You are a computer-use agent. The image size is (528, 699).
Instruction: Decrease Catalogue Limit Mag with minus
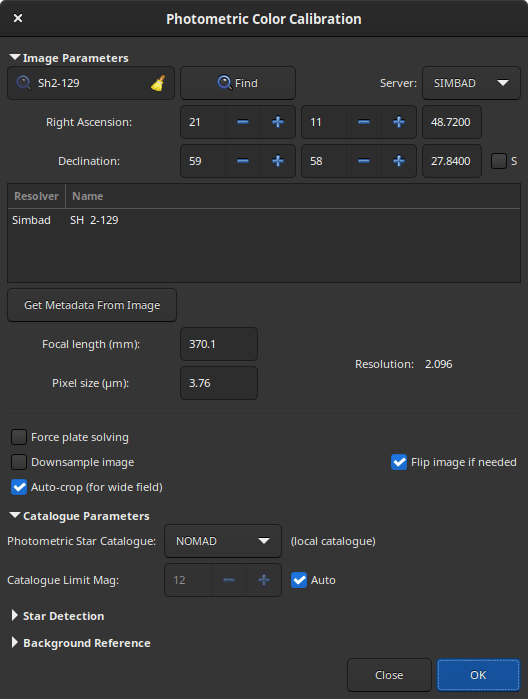tap(229, 580)
